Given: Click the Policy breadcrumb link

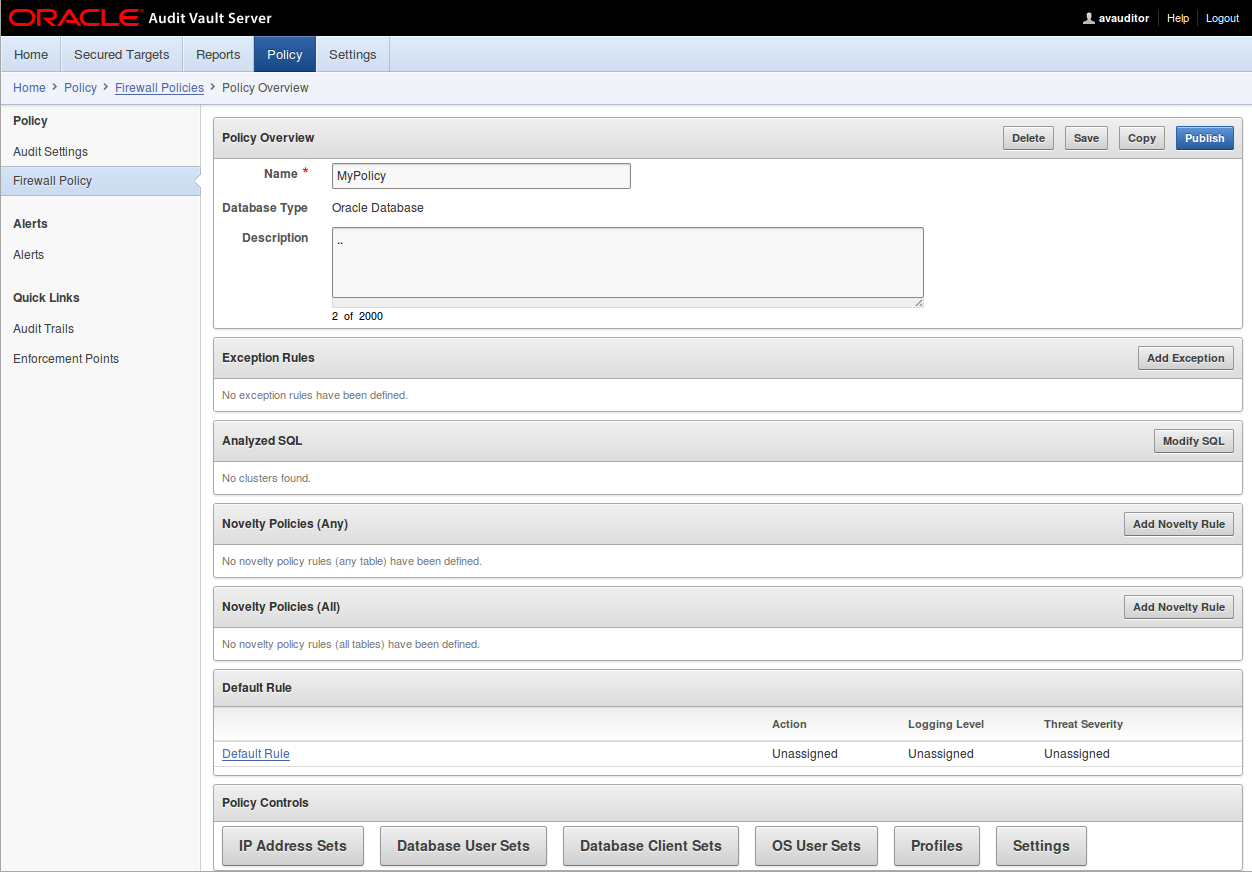Looking at the screenshot, I should 80,88.
